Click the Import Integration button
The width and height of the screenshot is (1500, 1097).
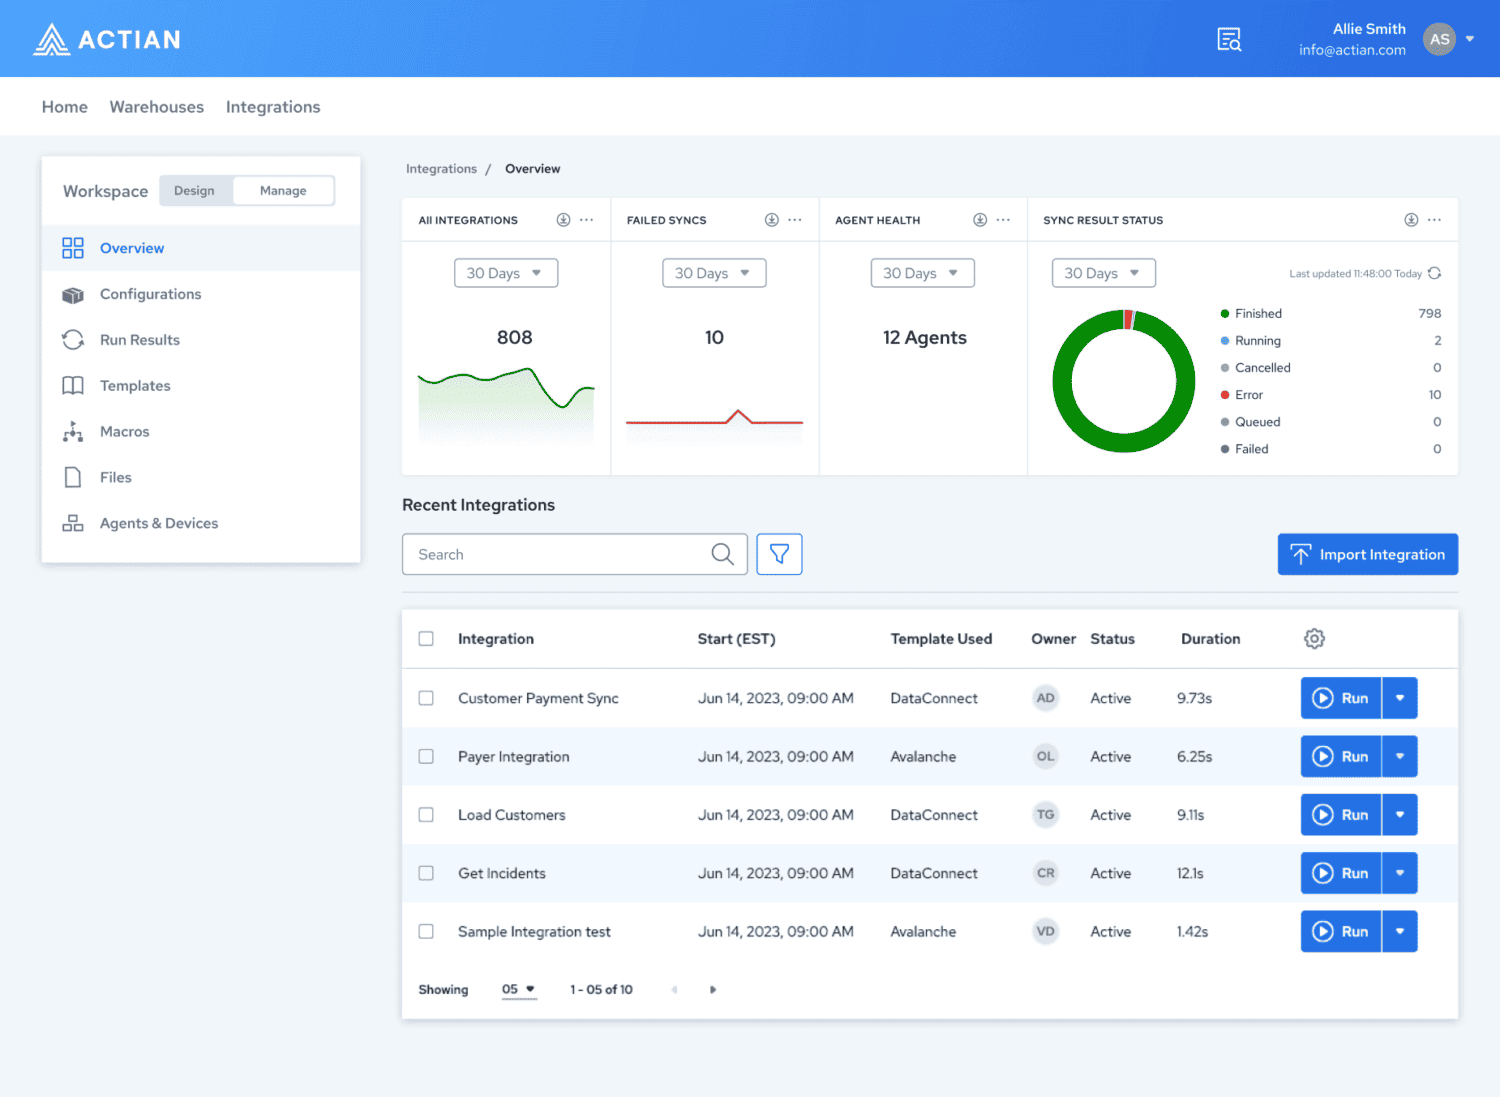(x=1367, y=554)
